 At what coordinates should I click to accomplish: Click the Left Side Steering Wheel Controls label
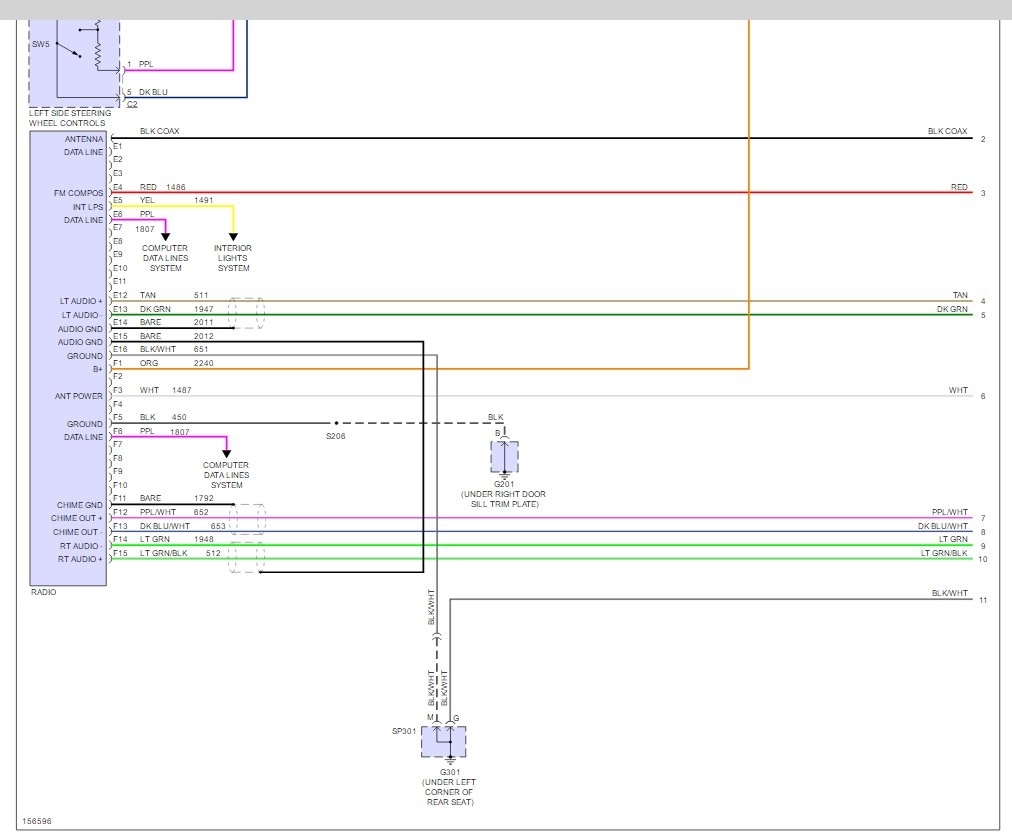click(x=70, y=118)
